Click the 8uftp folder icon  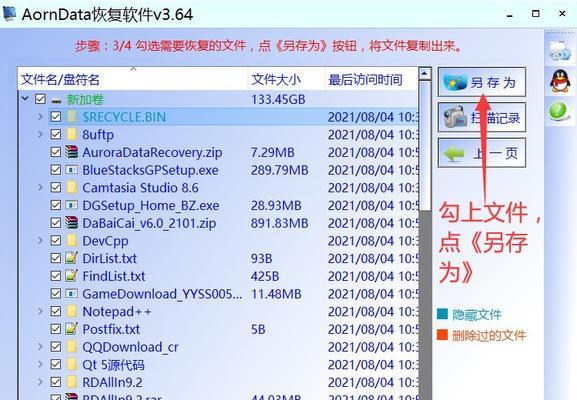pyautogui.click(x=72, y=134)
